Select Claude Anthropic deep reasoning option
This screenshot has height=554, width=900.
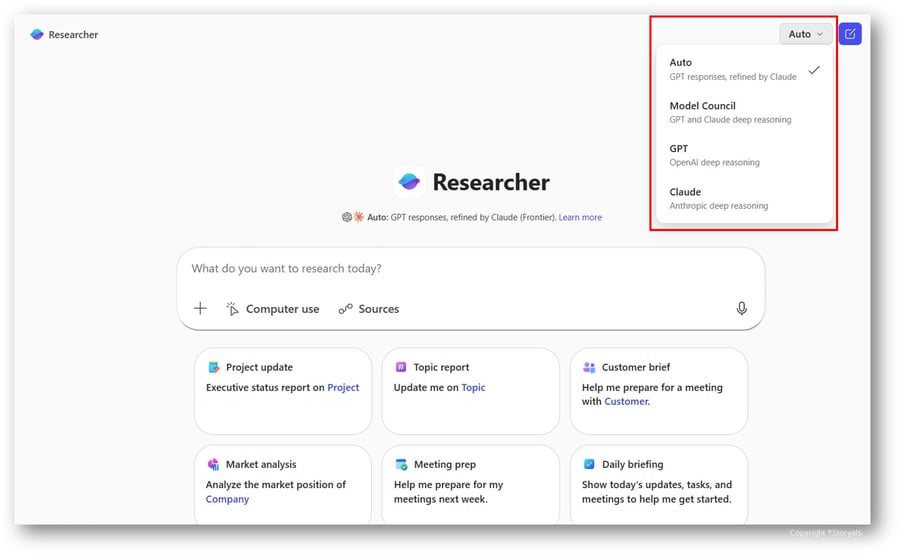tap(744, 198)
